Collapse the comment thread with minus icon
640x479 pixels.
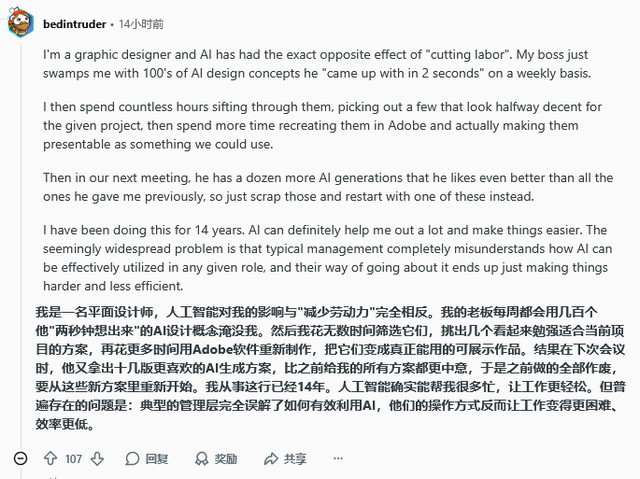point(20,458)
